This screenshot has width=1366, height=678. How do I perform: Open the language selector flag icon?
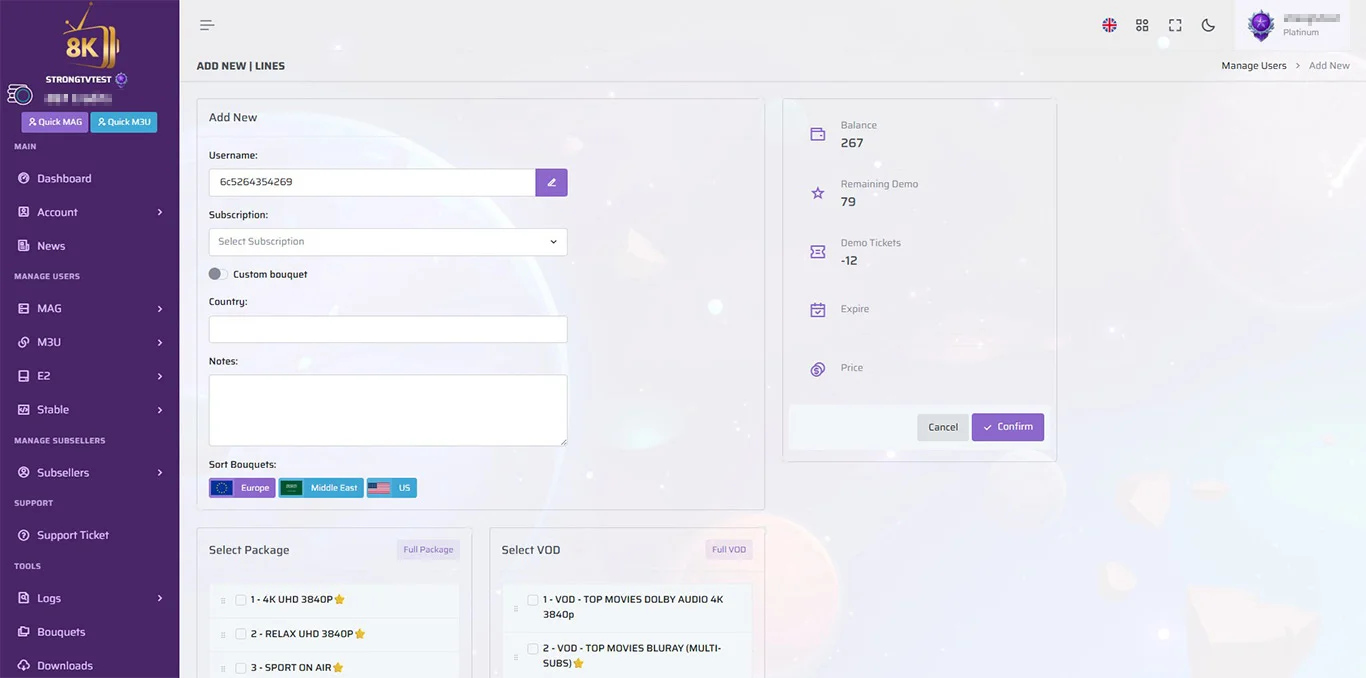[x=1109, y=25]
